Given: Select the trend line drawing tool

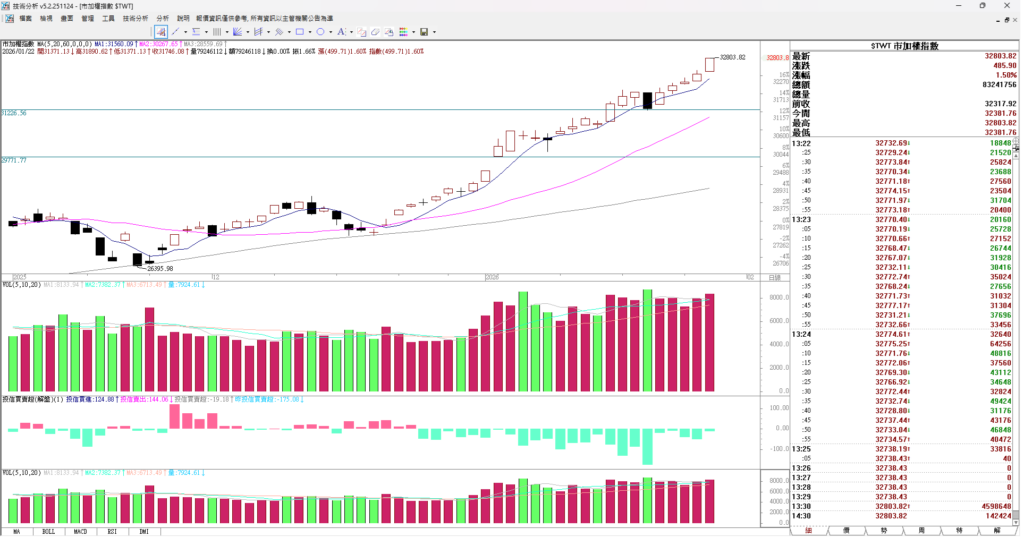Looking at the screenshot, I should (x=175, y=32).
